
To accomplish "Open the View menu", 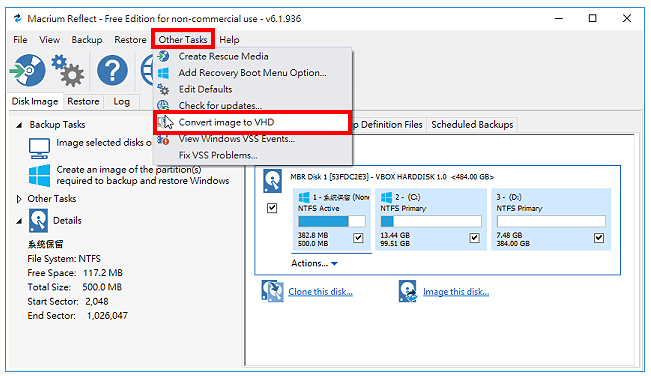I will [x=49, y=40].
